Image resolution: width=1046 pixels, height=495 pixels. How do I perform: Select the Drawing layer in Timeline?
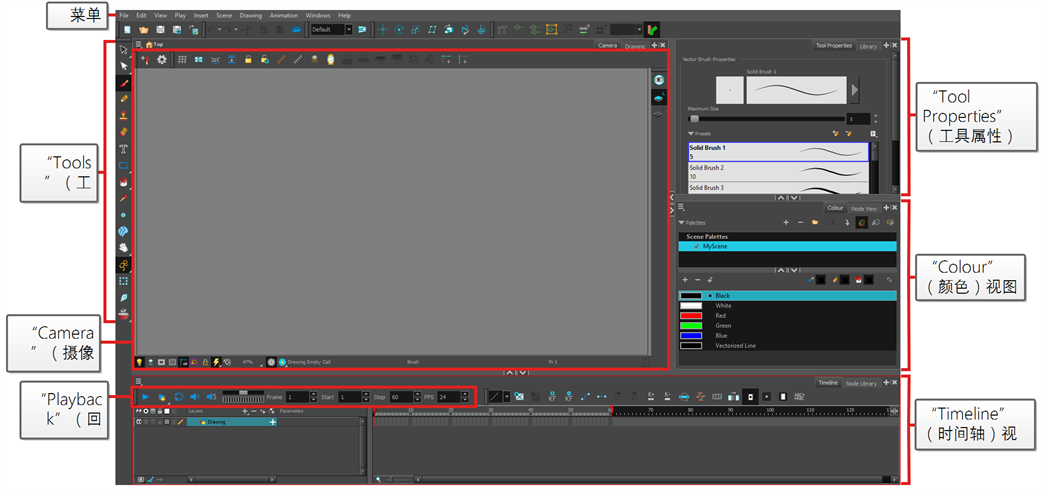(231, 422)
